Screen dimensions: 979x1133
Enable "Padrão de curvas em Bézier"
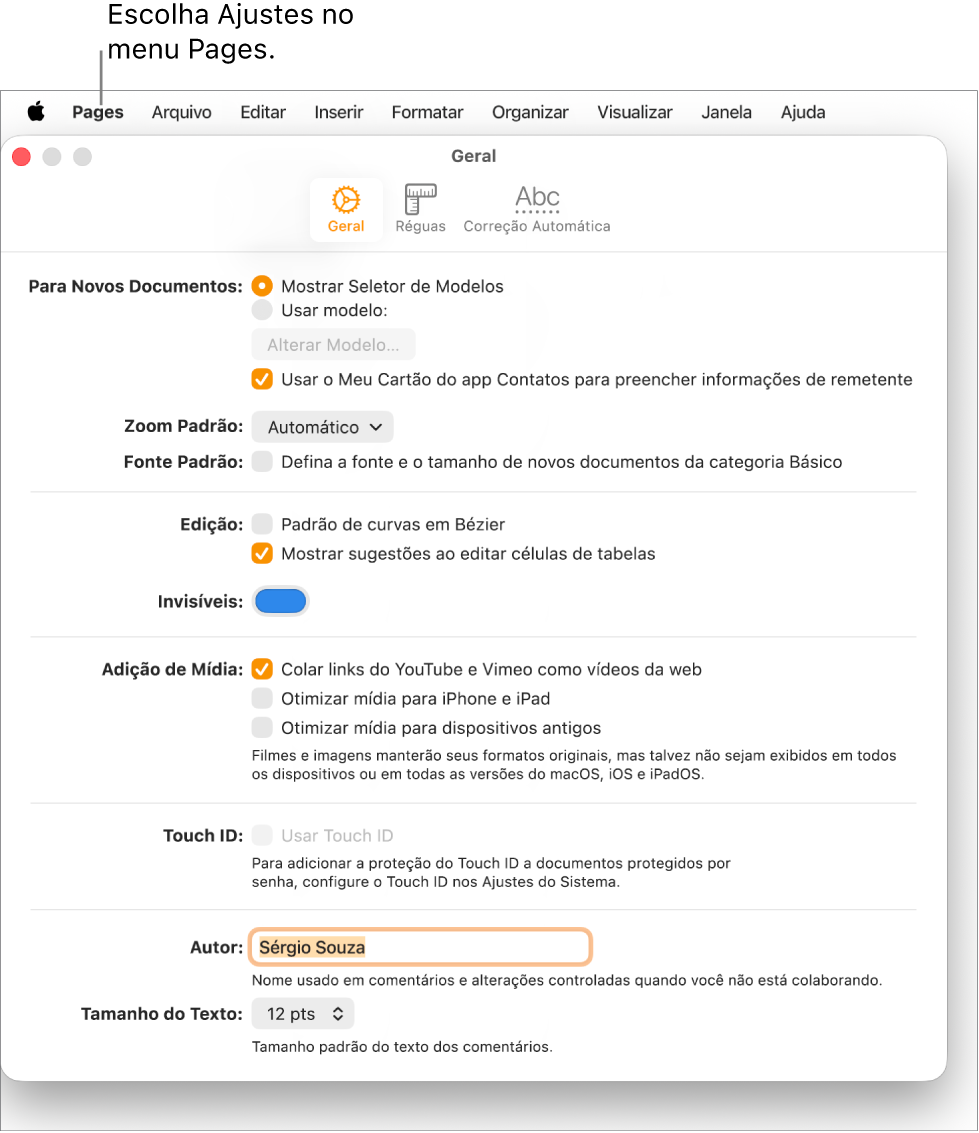(x=263, y=524)
